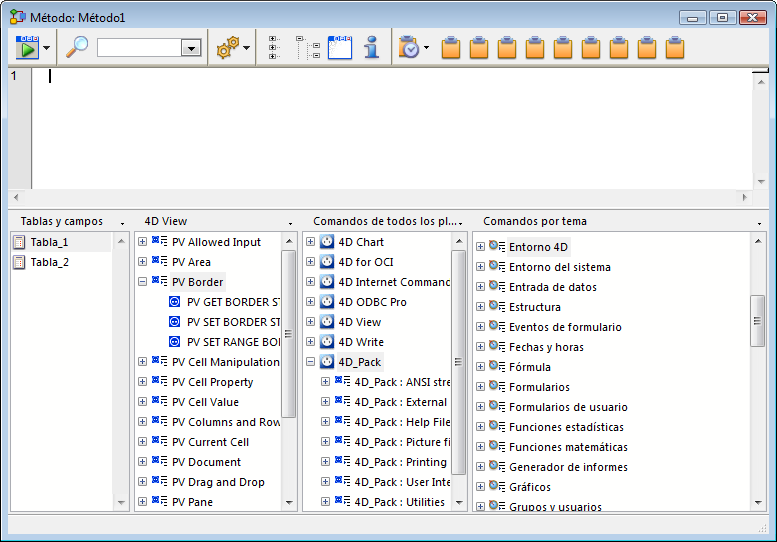
Task: Click the orange gears macros icon
Action: coord(227,48)
